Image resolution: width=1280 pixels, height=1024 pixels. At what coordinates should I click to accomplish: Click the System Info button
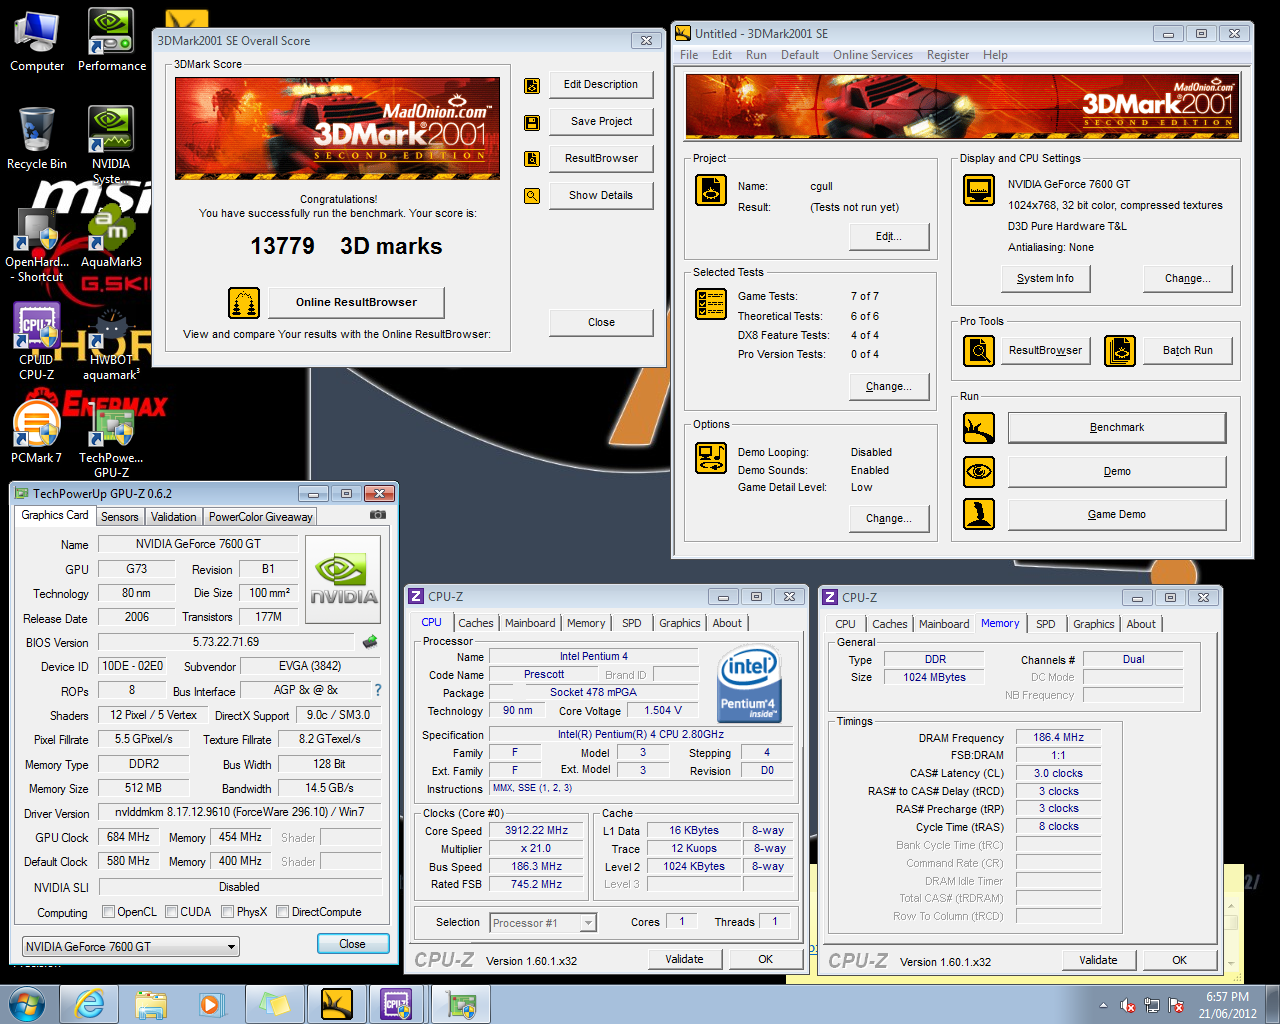(1045, 279)
